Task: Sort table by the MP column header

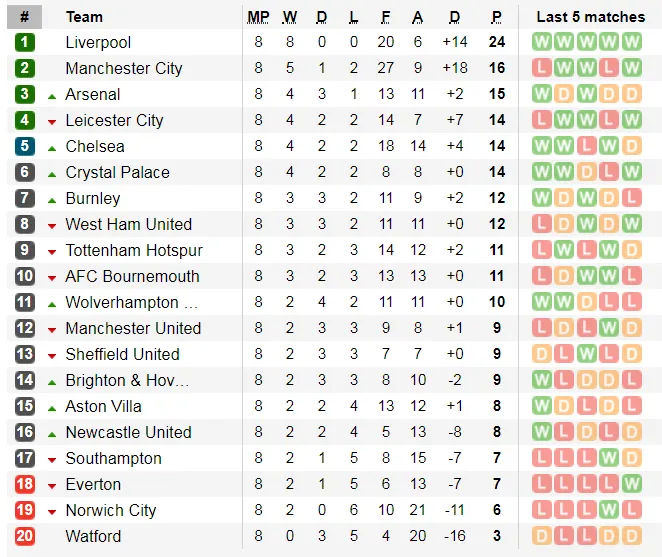Action: (x=258, y=17)
